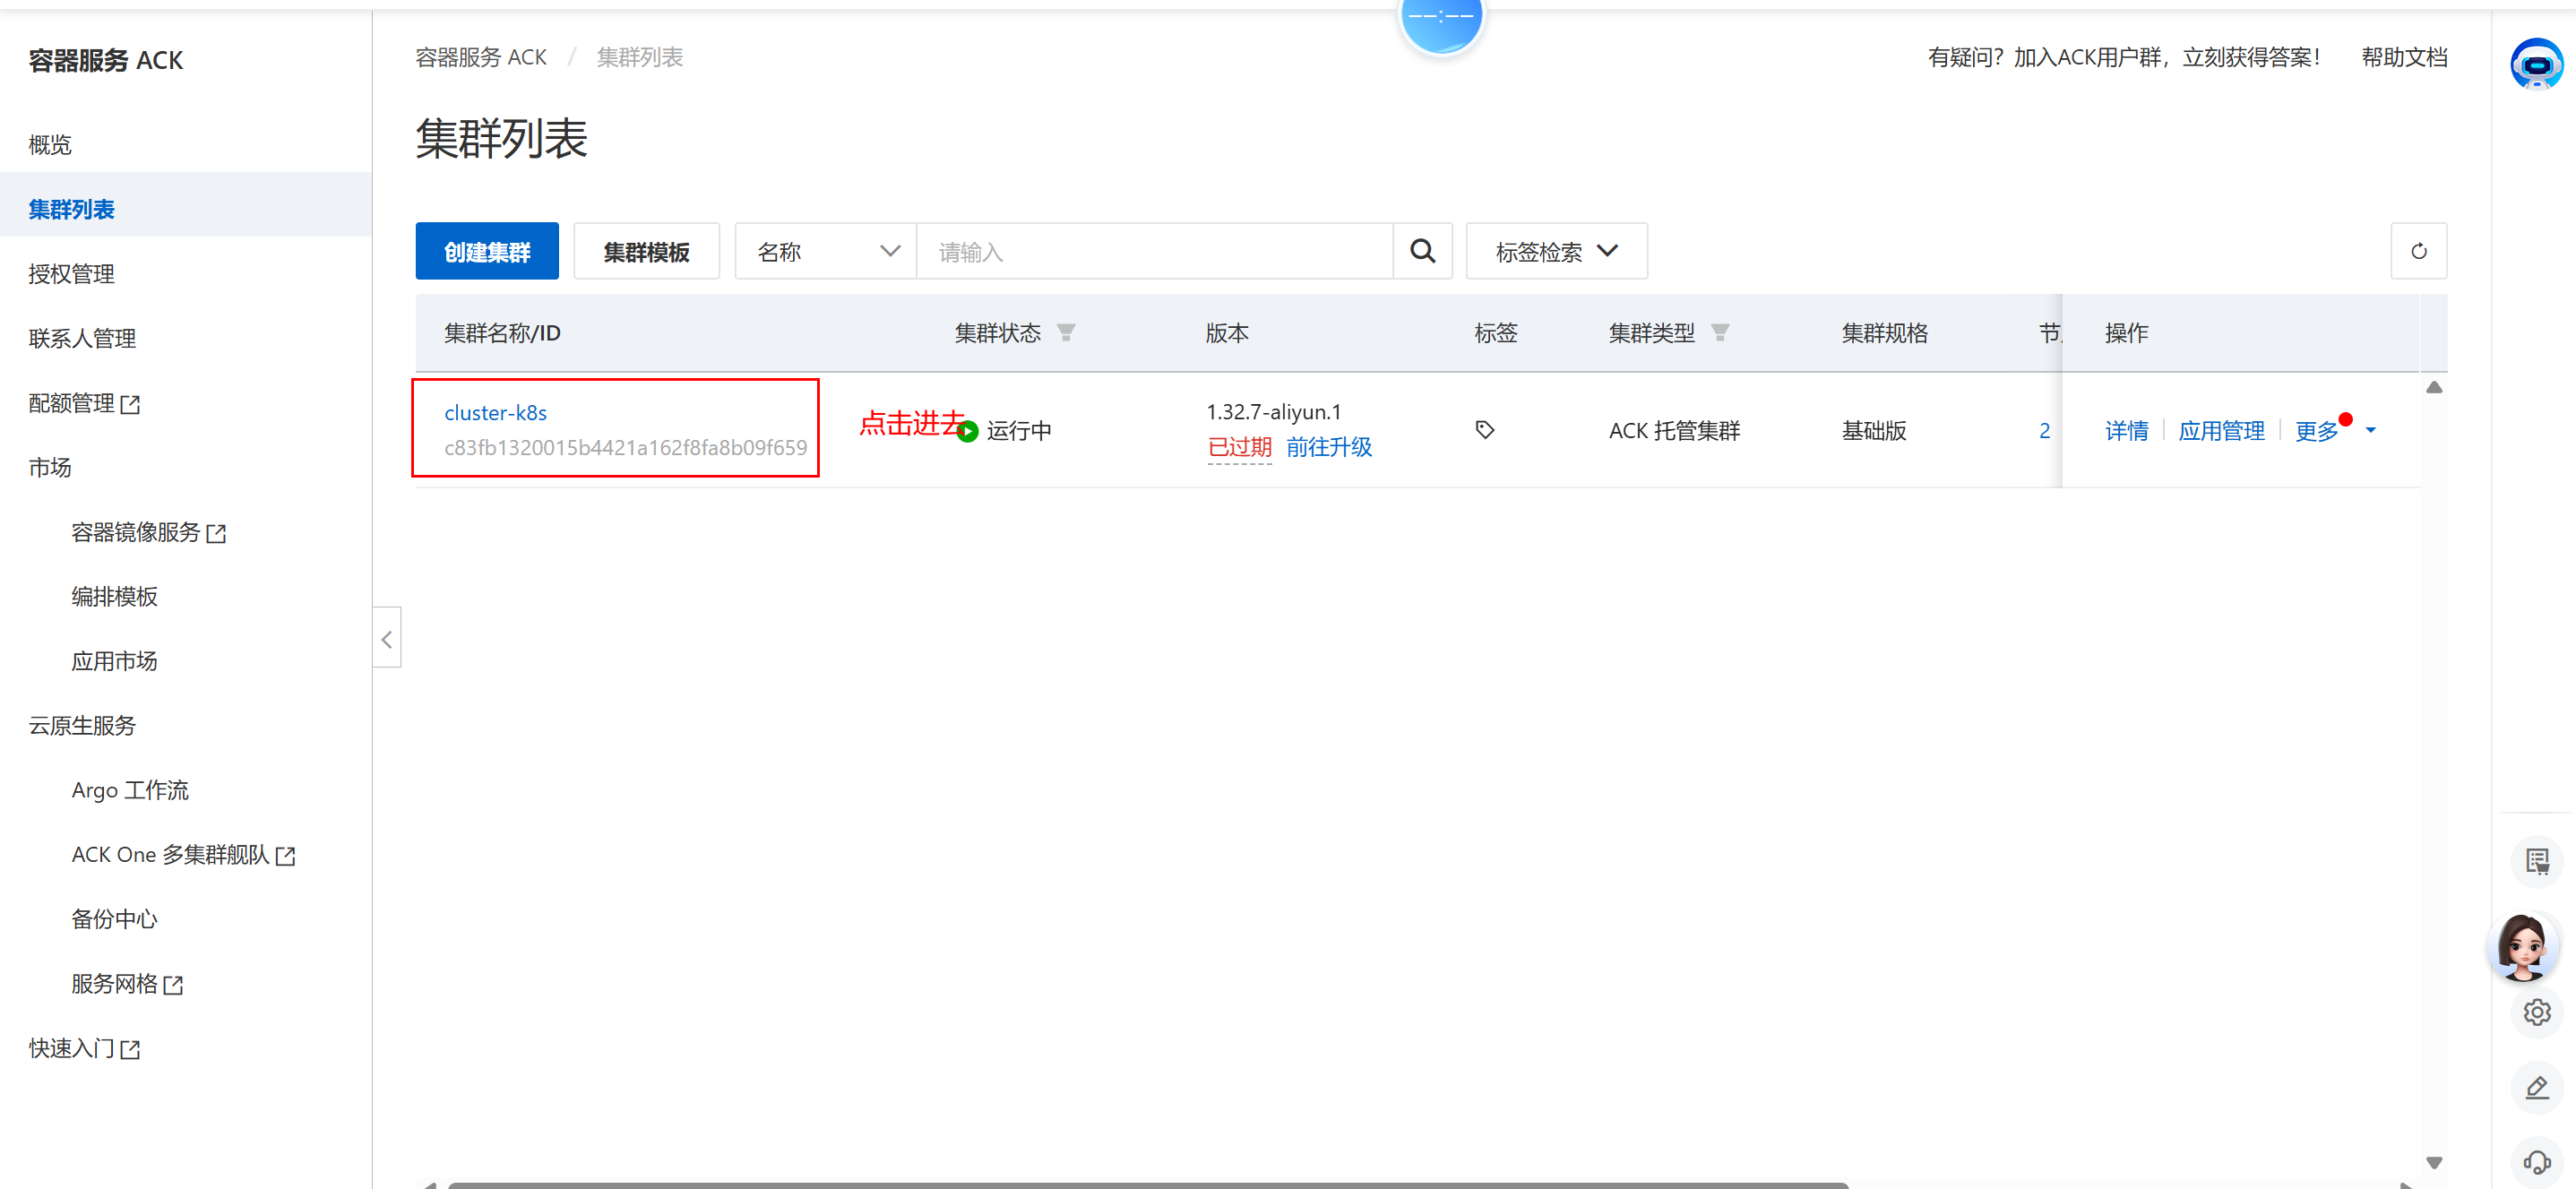Click the edit feedback pencil icon
Viewport: 2576px width, 1189px height.
point(2537,1088)
